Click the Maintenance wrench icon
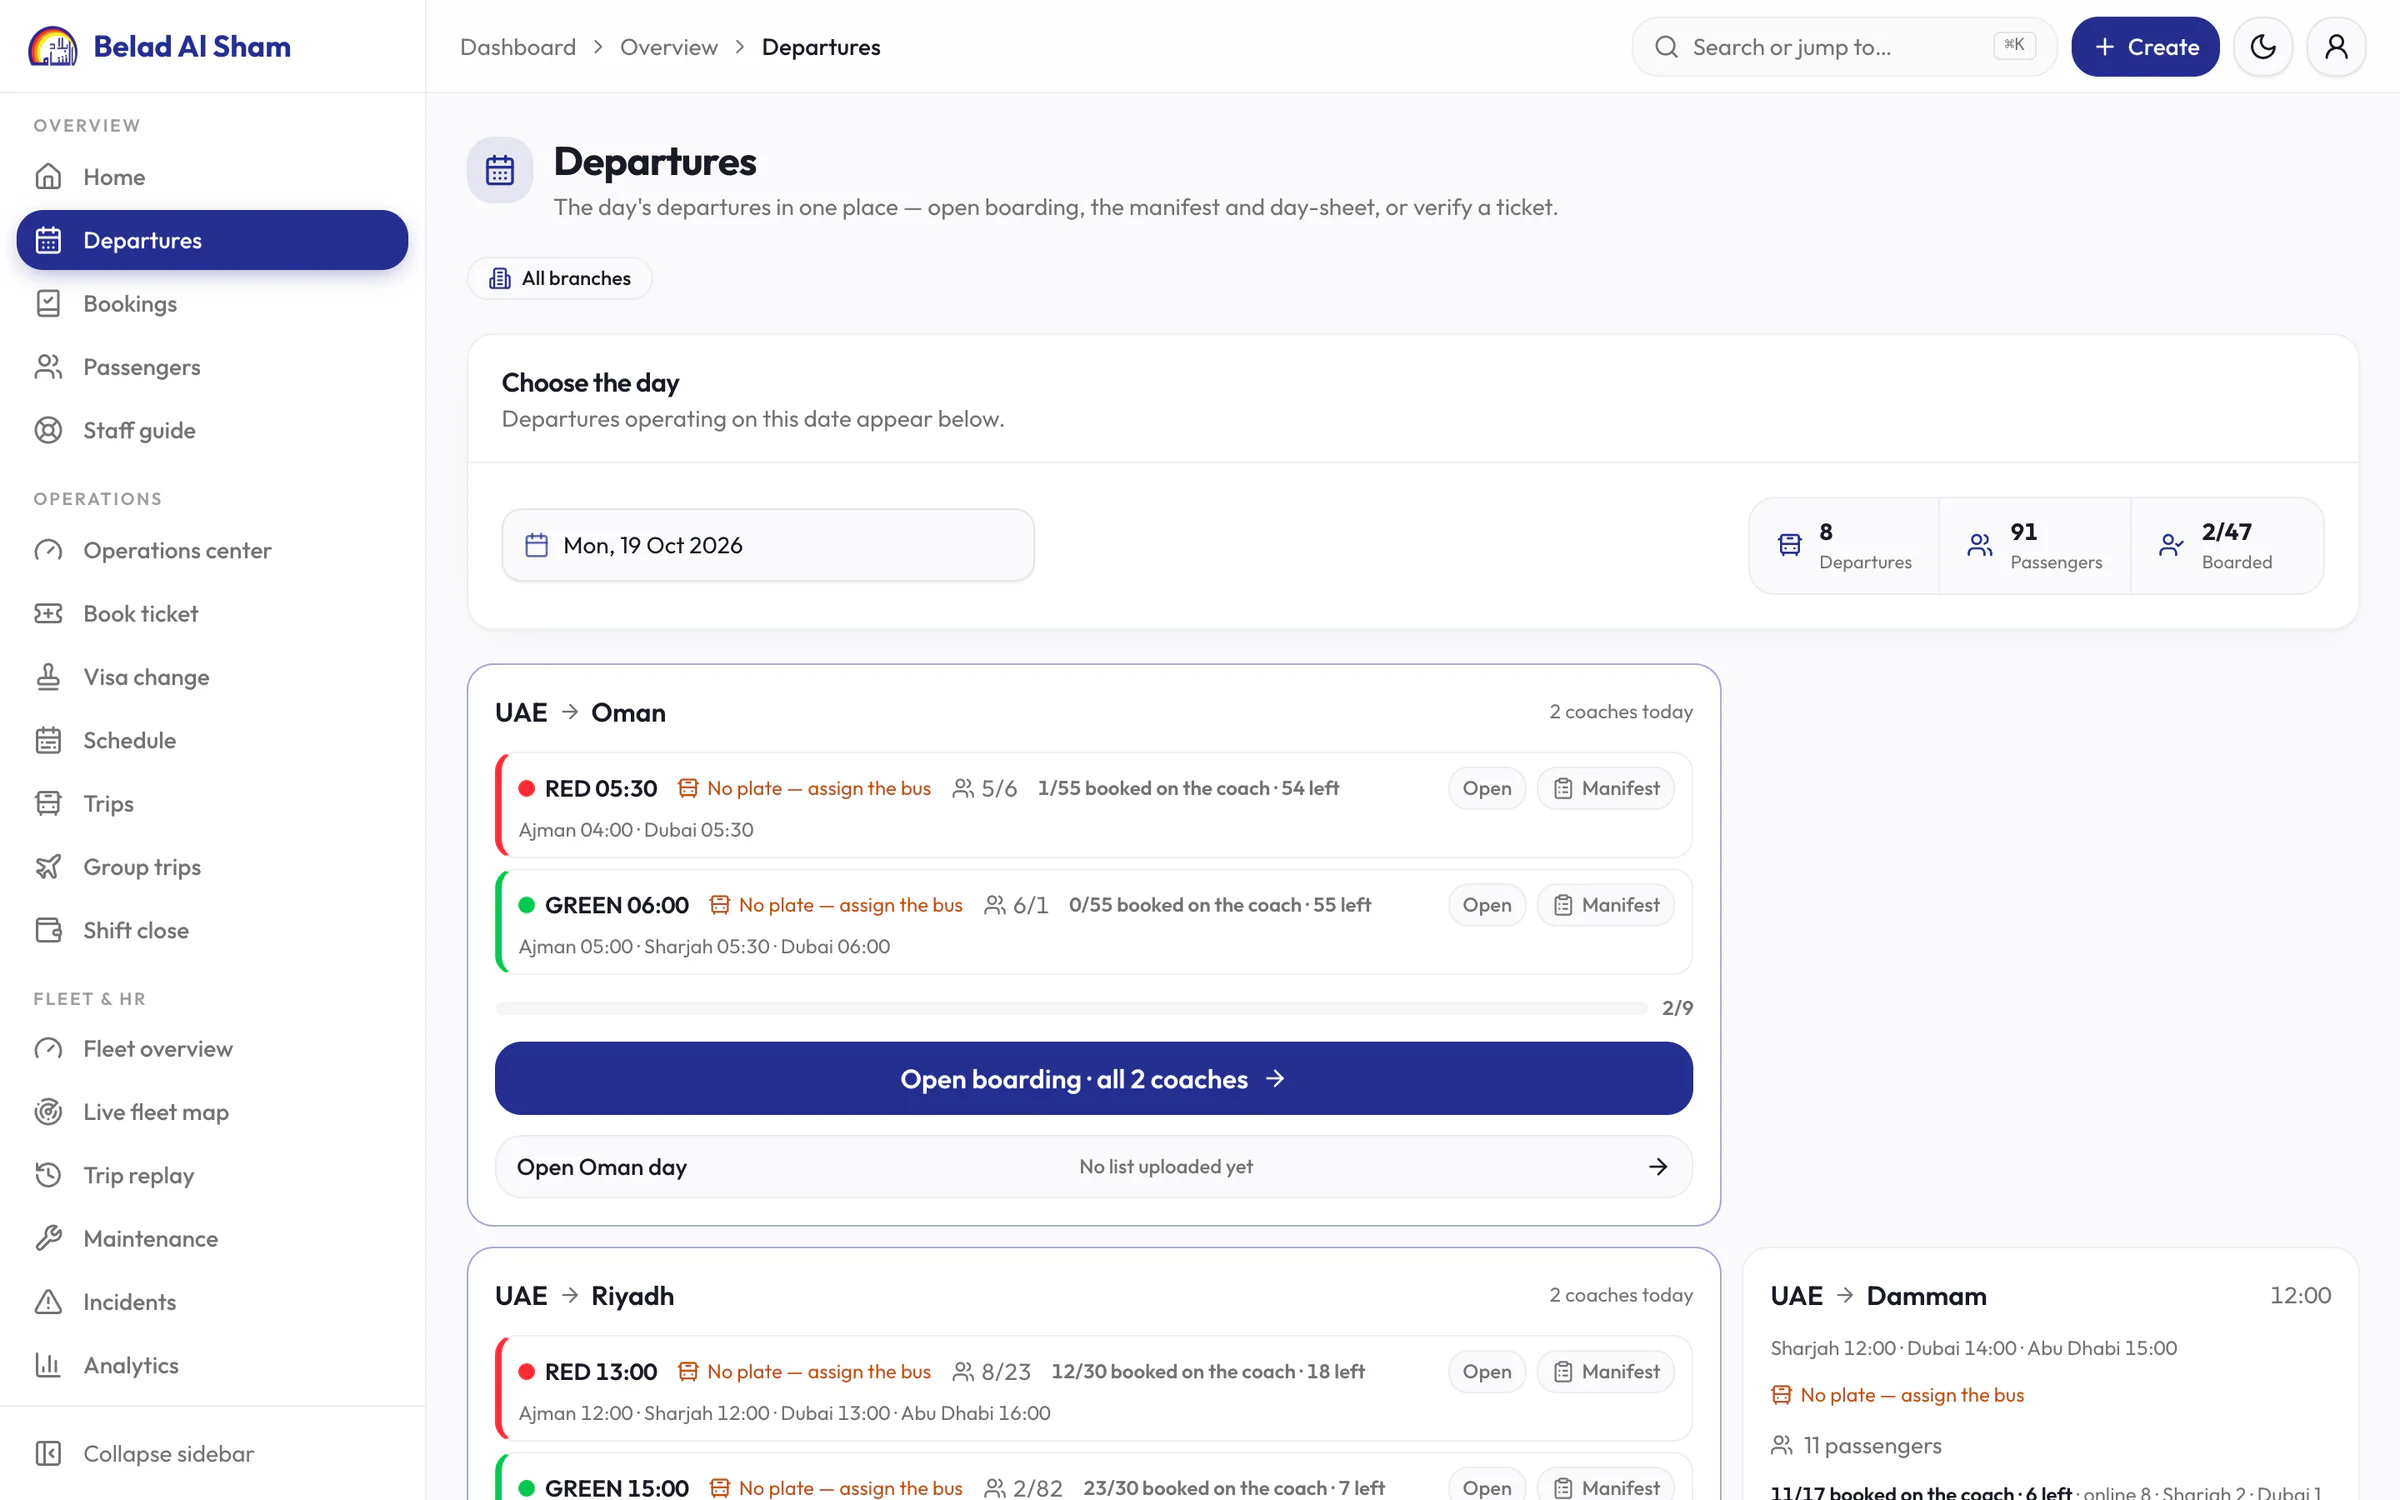Image resolution: width=2400 pixels, height=1500 pixels. (48, 1239)
